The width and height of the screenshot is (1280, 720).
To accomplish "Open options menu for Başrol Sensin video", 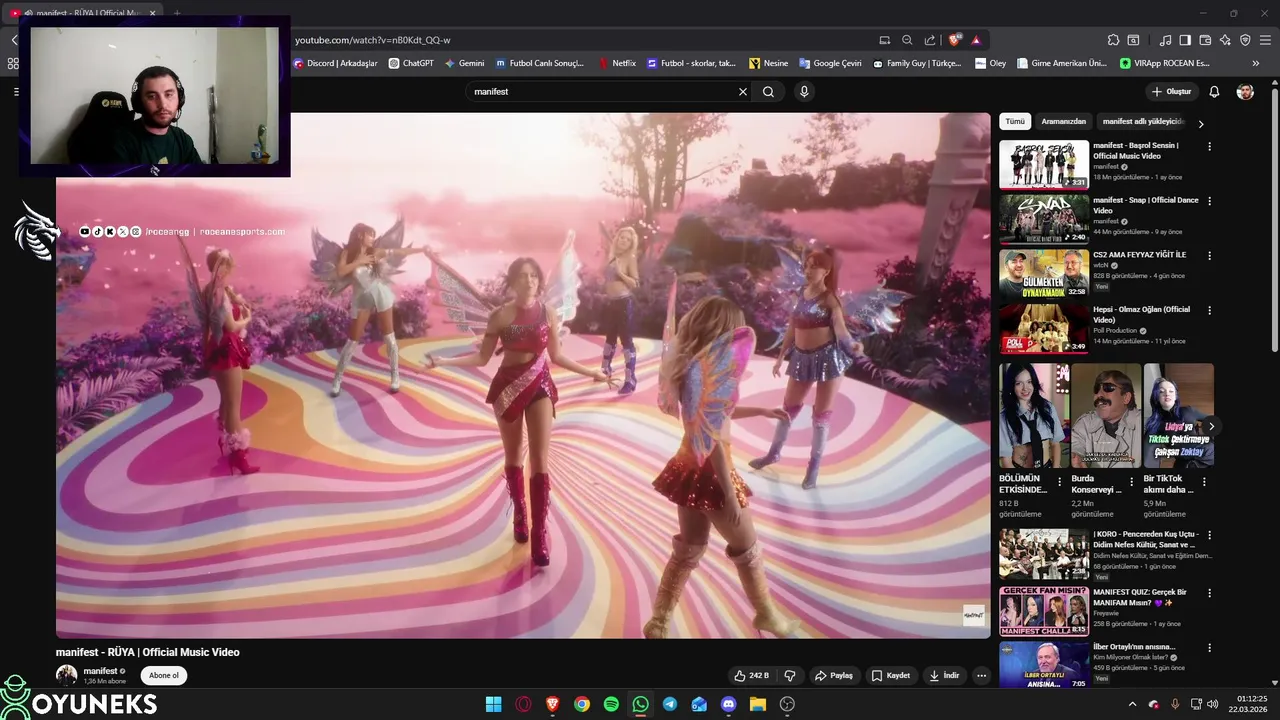I will [x=1209, y=146].
